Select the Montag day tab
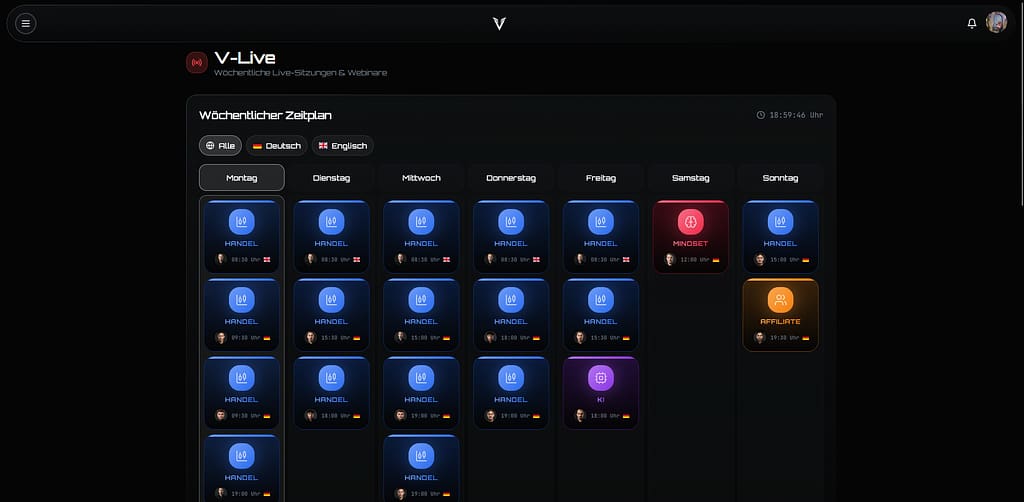Viewport: 1024px width, 502px height. (241, 178)
